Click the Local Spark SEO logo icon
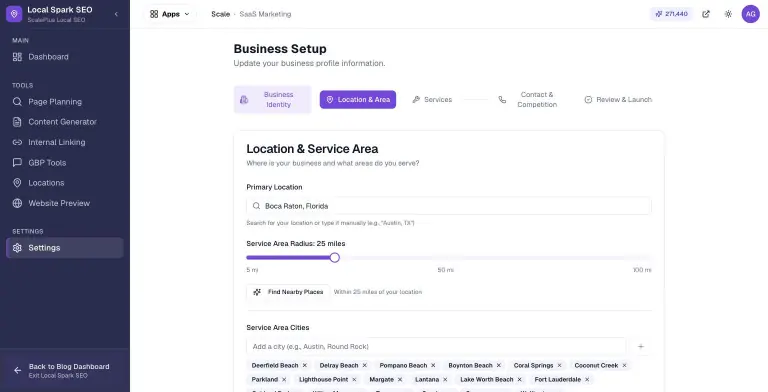The width and height of the screenshot is (768, 392). (14, 14)
